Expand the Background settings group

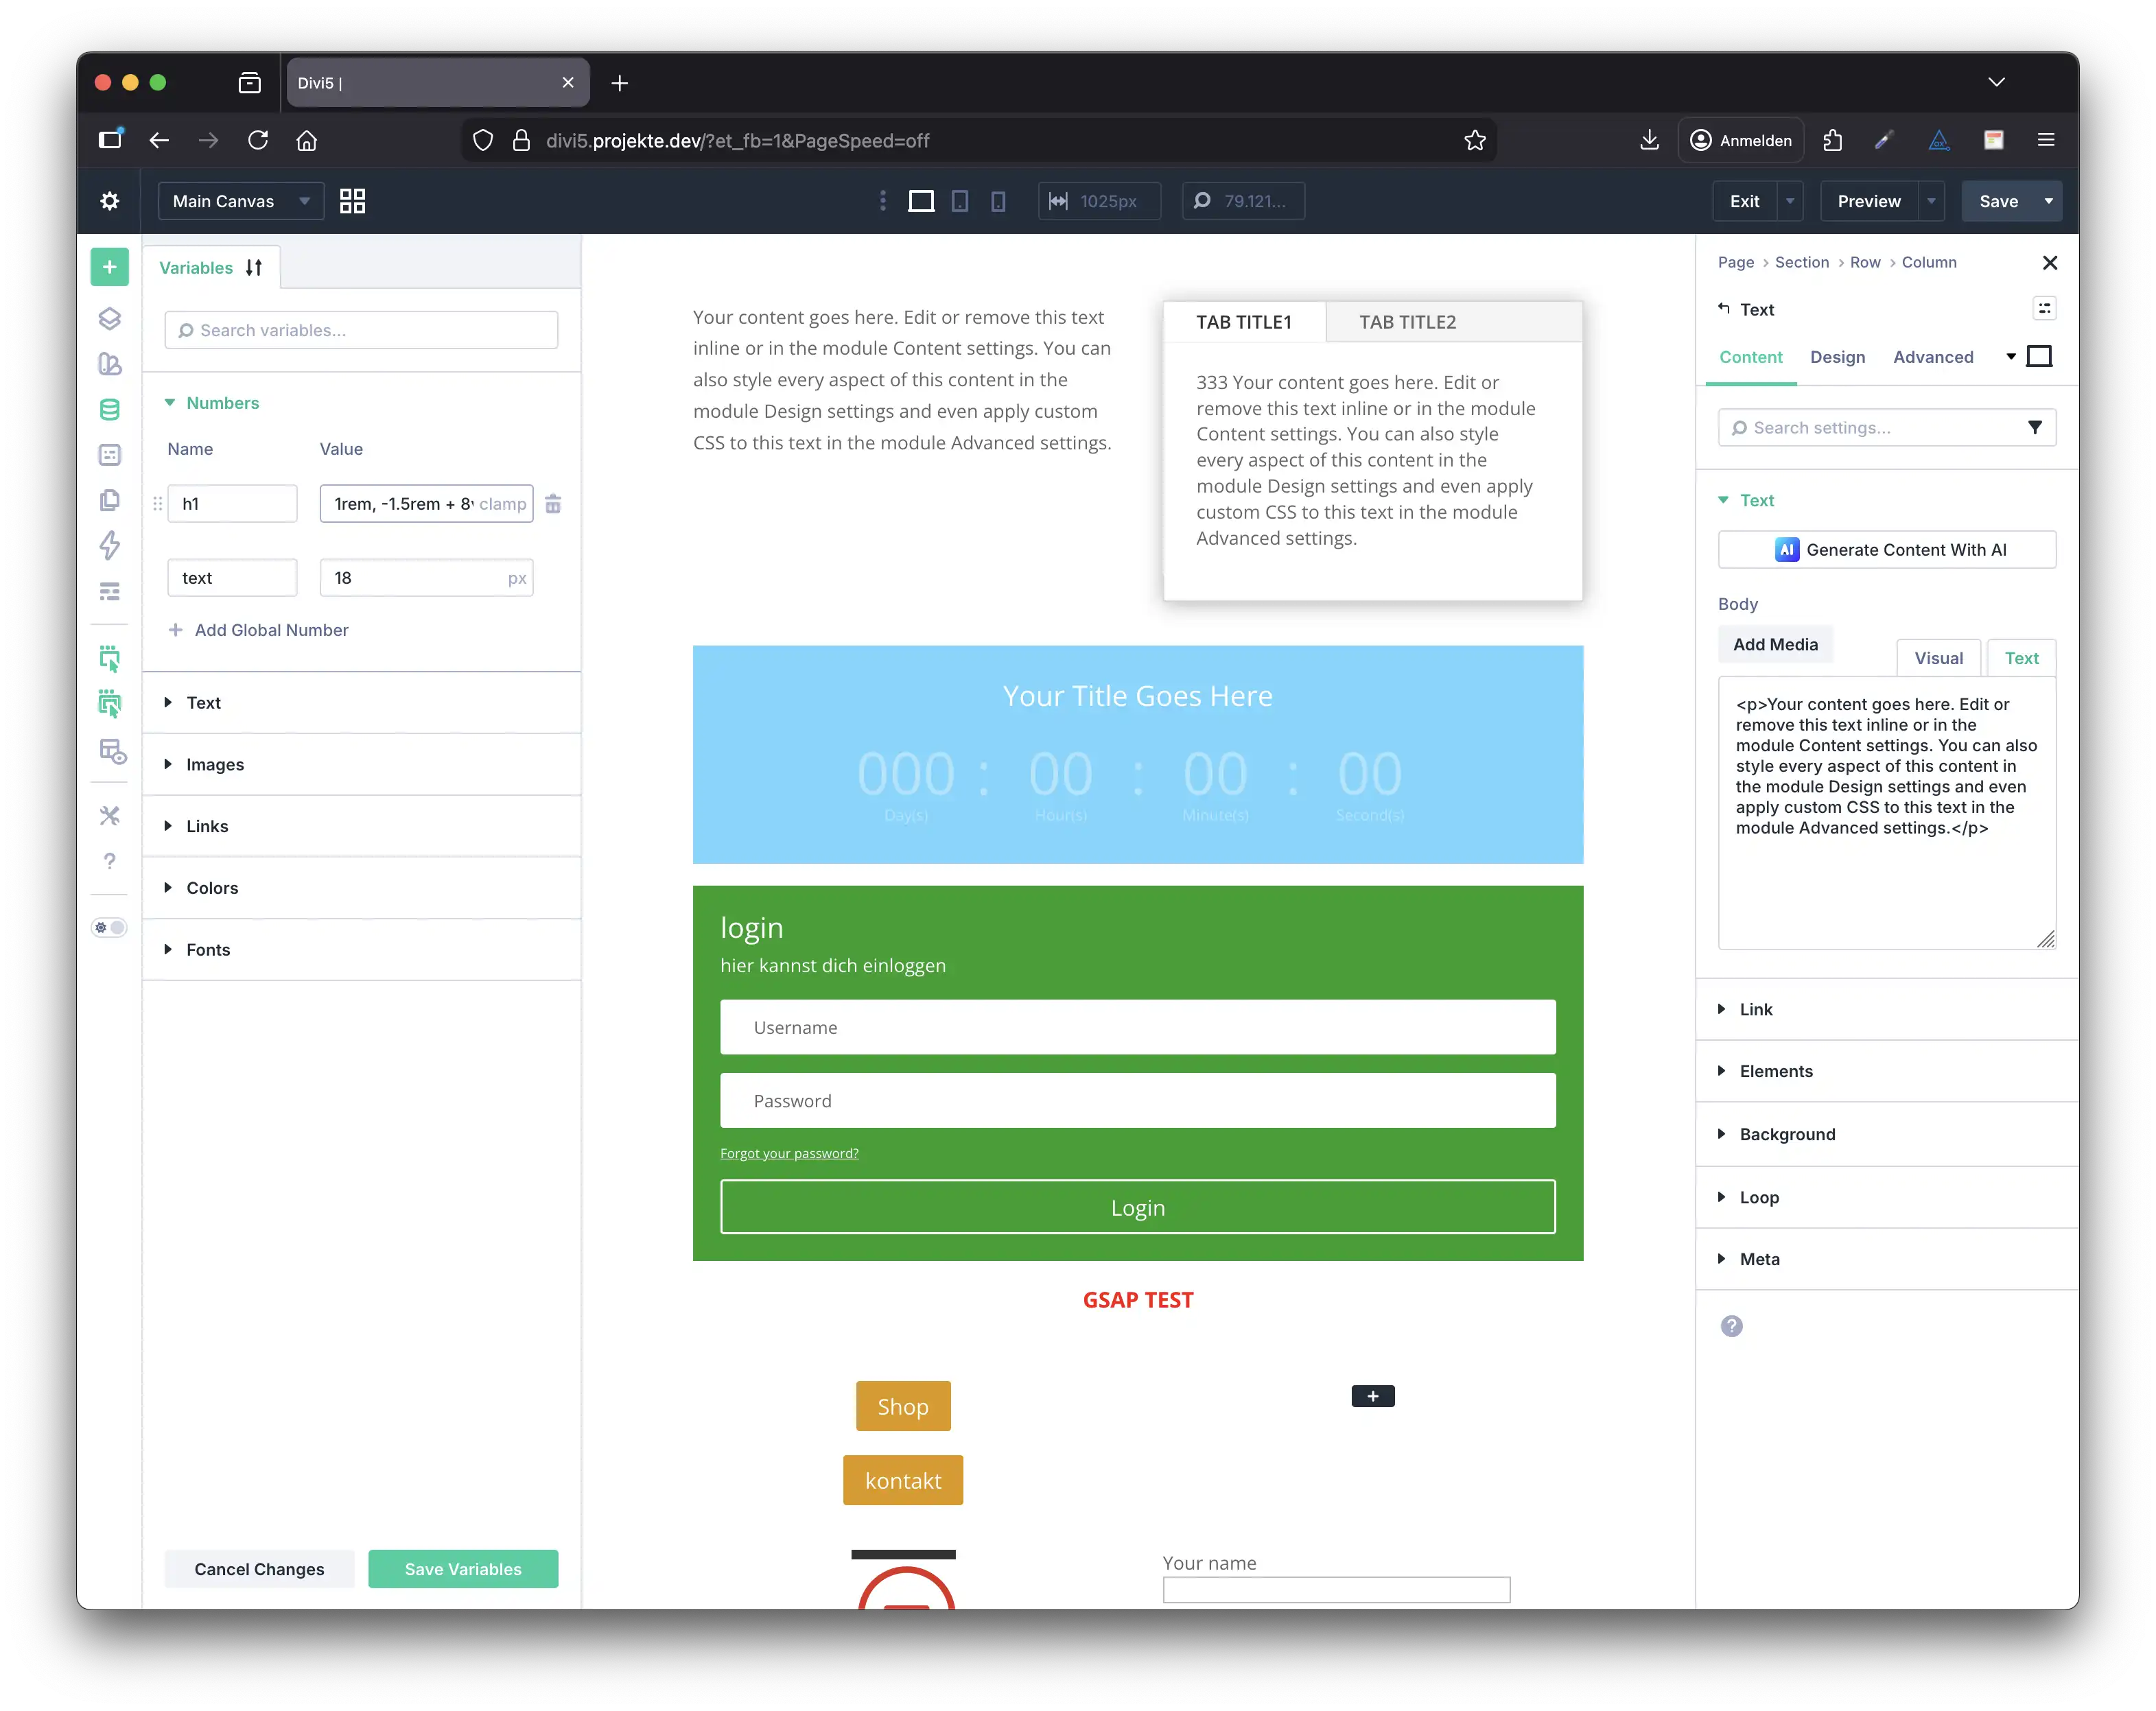pos(1787,1134)
